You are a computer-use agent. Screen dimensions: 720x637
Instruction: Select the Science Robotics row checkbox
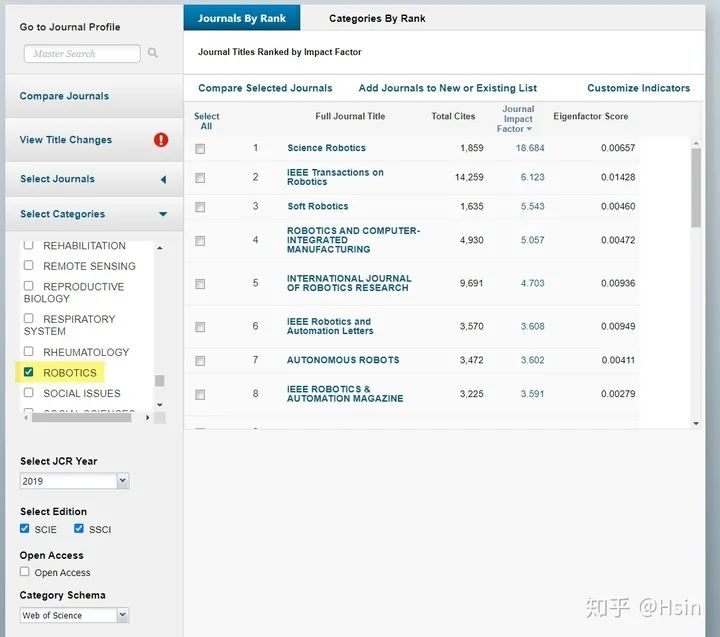[200, 148]
